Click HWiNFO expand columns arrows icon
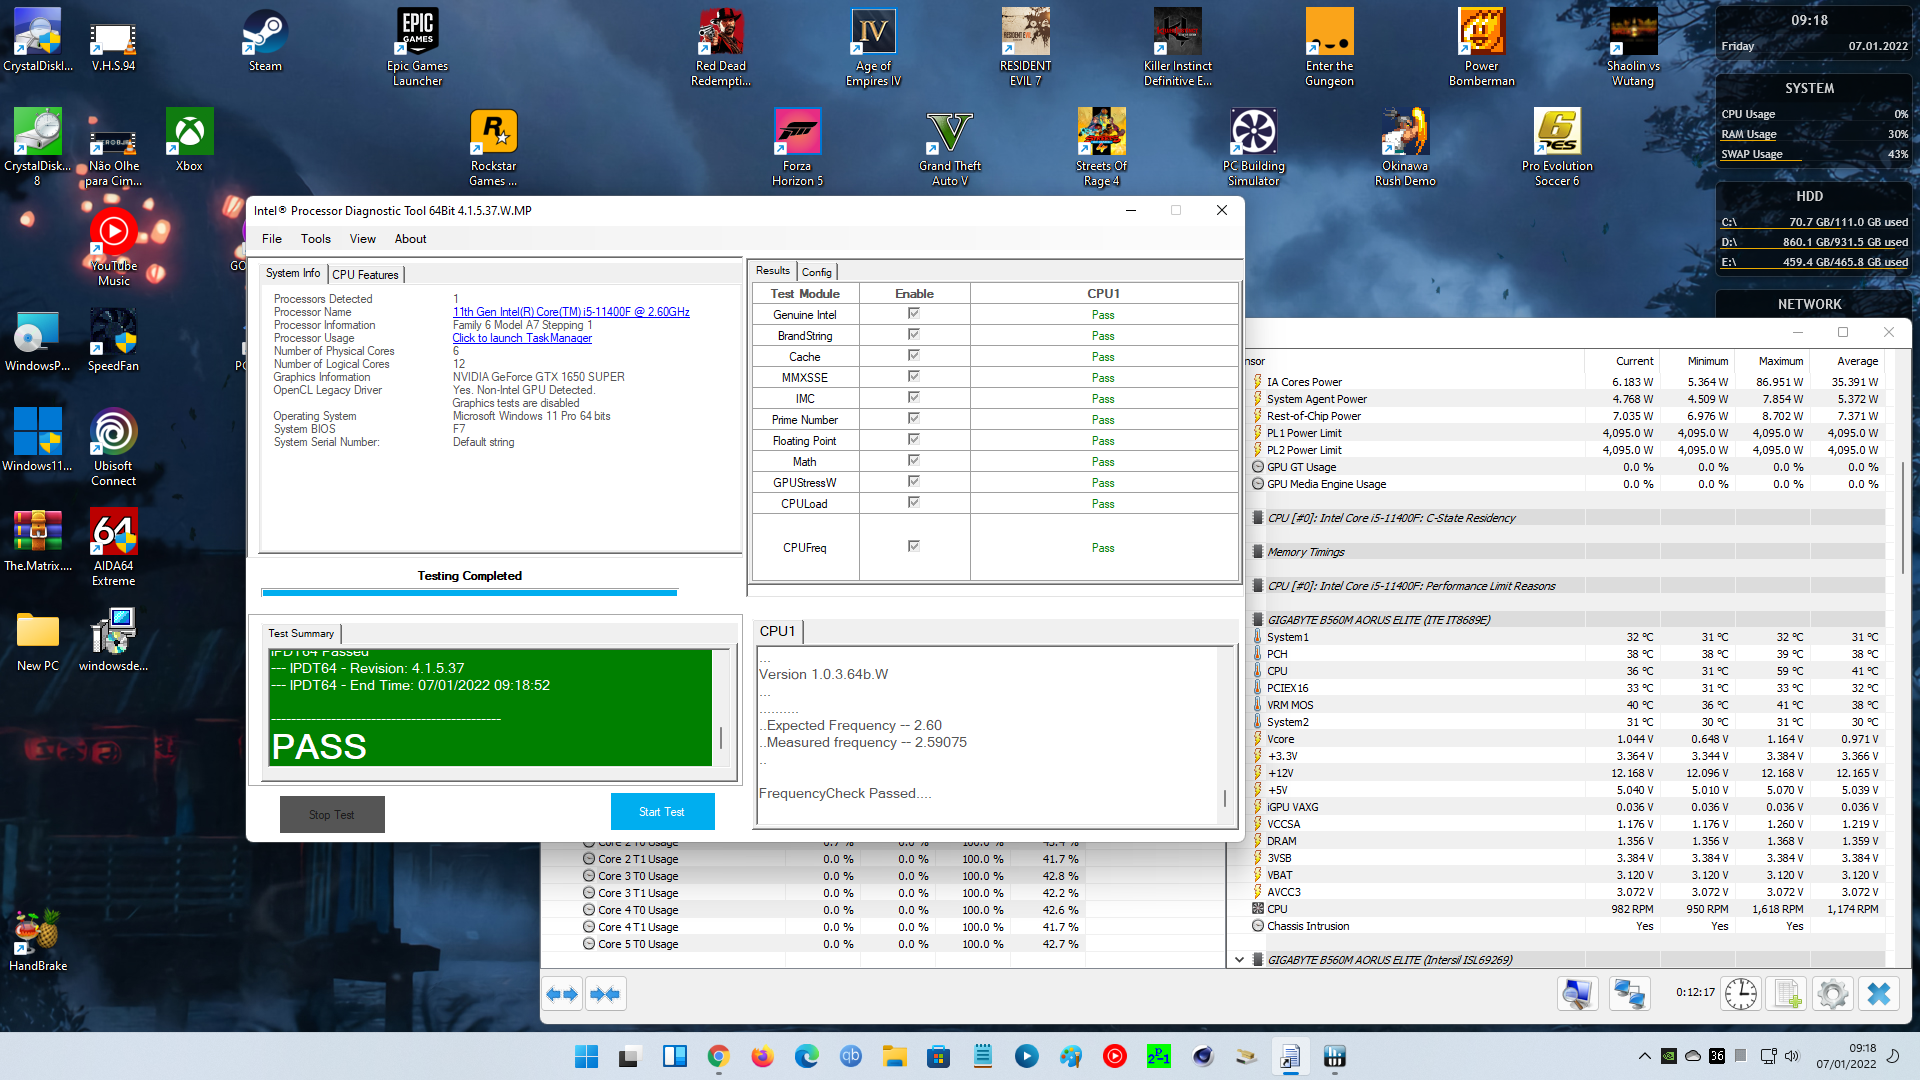Viewport: 1920px width, 1080px height. click(x=562, y=994)
